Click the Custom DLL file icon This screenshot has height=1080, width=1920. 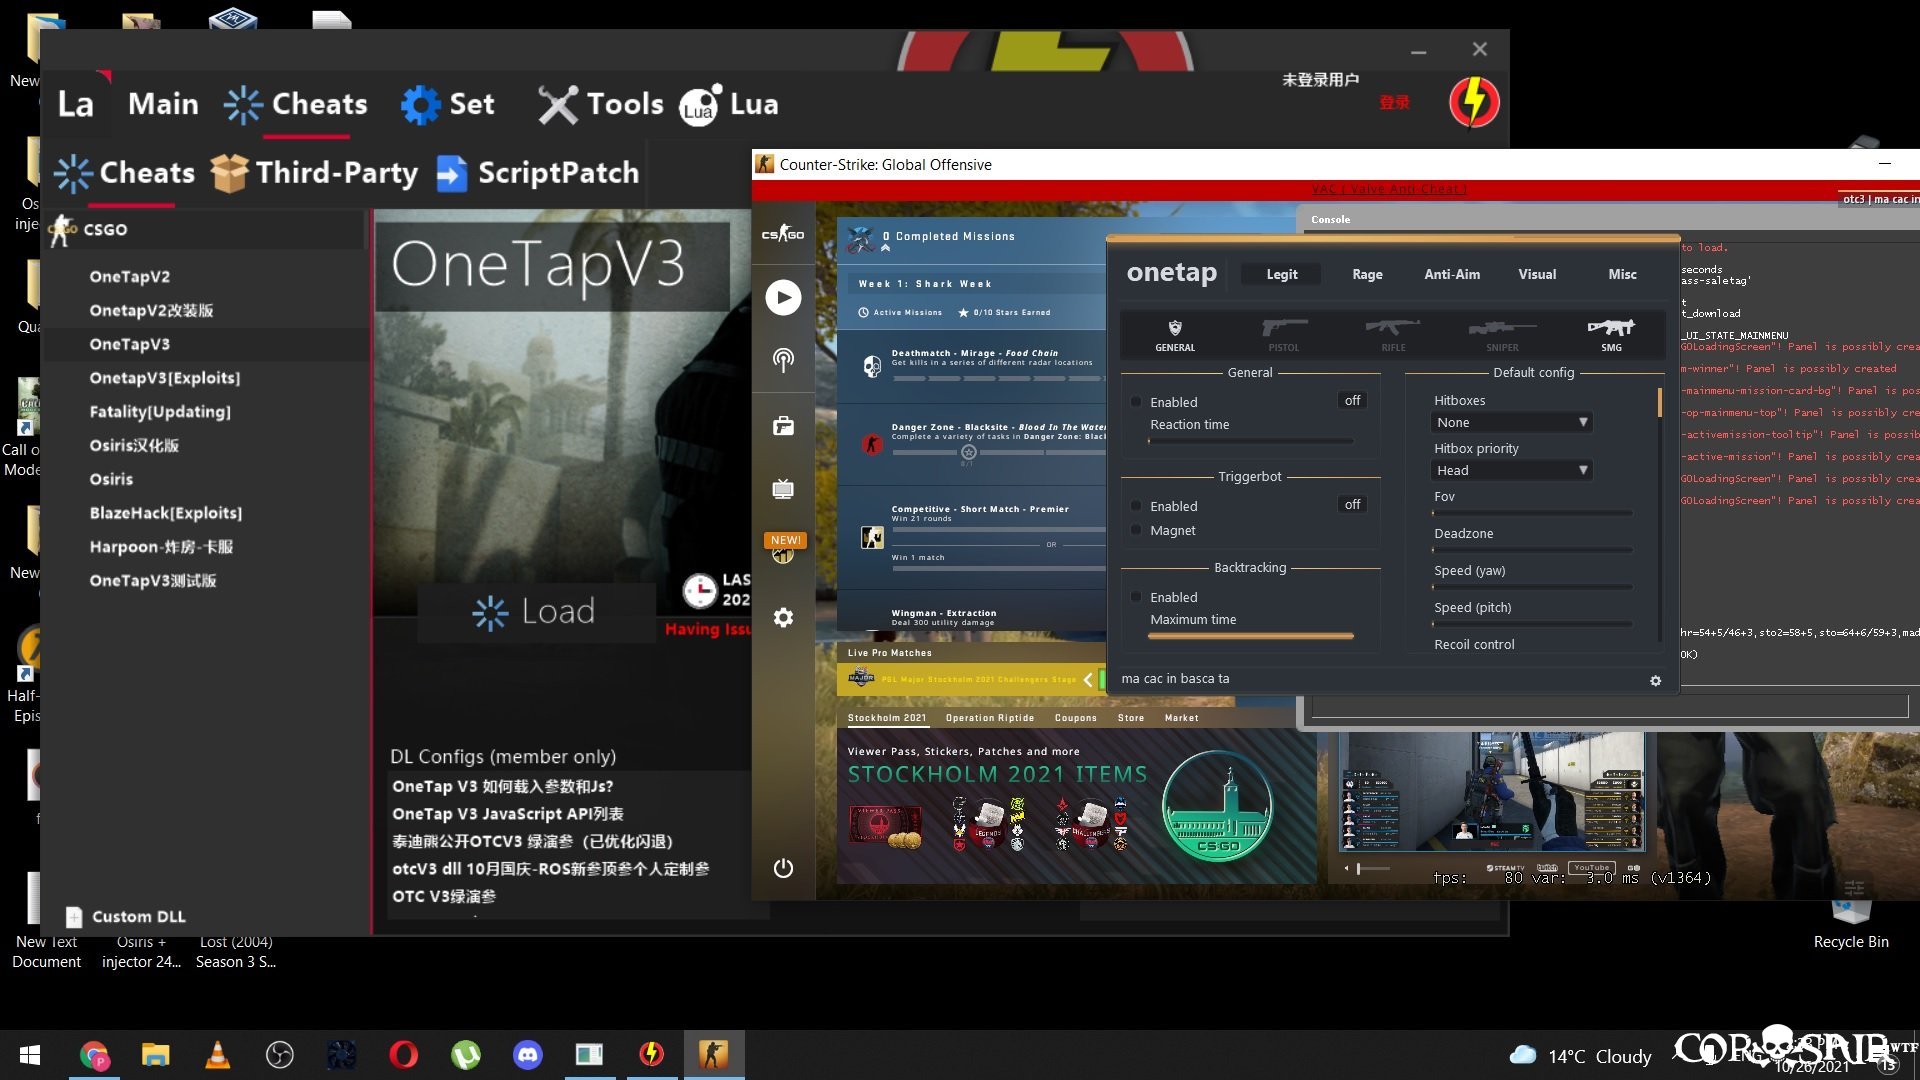(x=74, y=917)
